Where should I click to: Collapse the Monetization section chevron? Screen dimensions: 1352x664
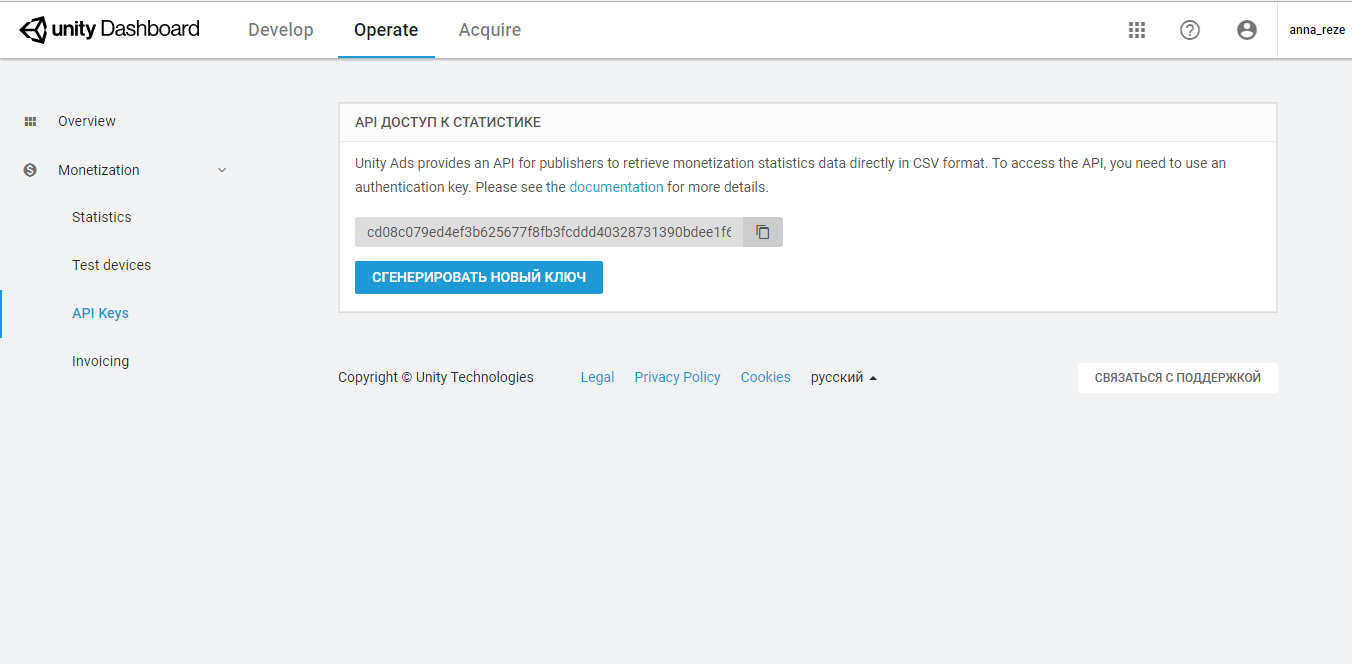(x=222, y=170)
